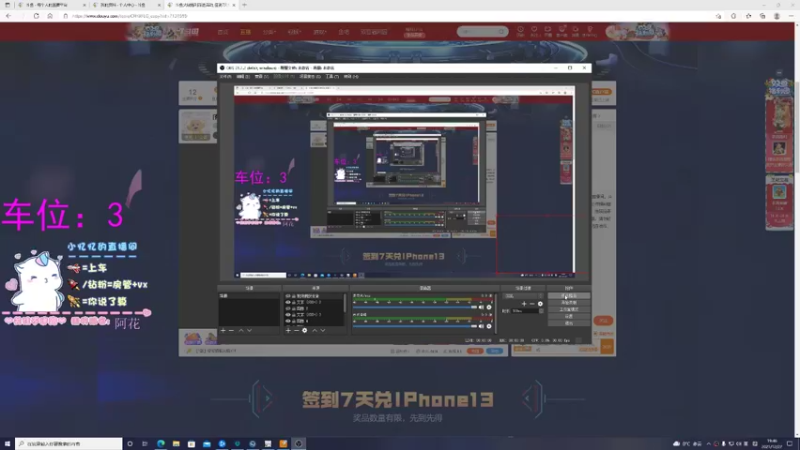Remove the selected source with the minus icon in OBS
The width and height of the screenshot is (800, 450).
pos(296,331)
